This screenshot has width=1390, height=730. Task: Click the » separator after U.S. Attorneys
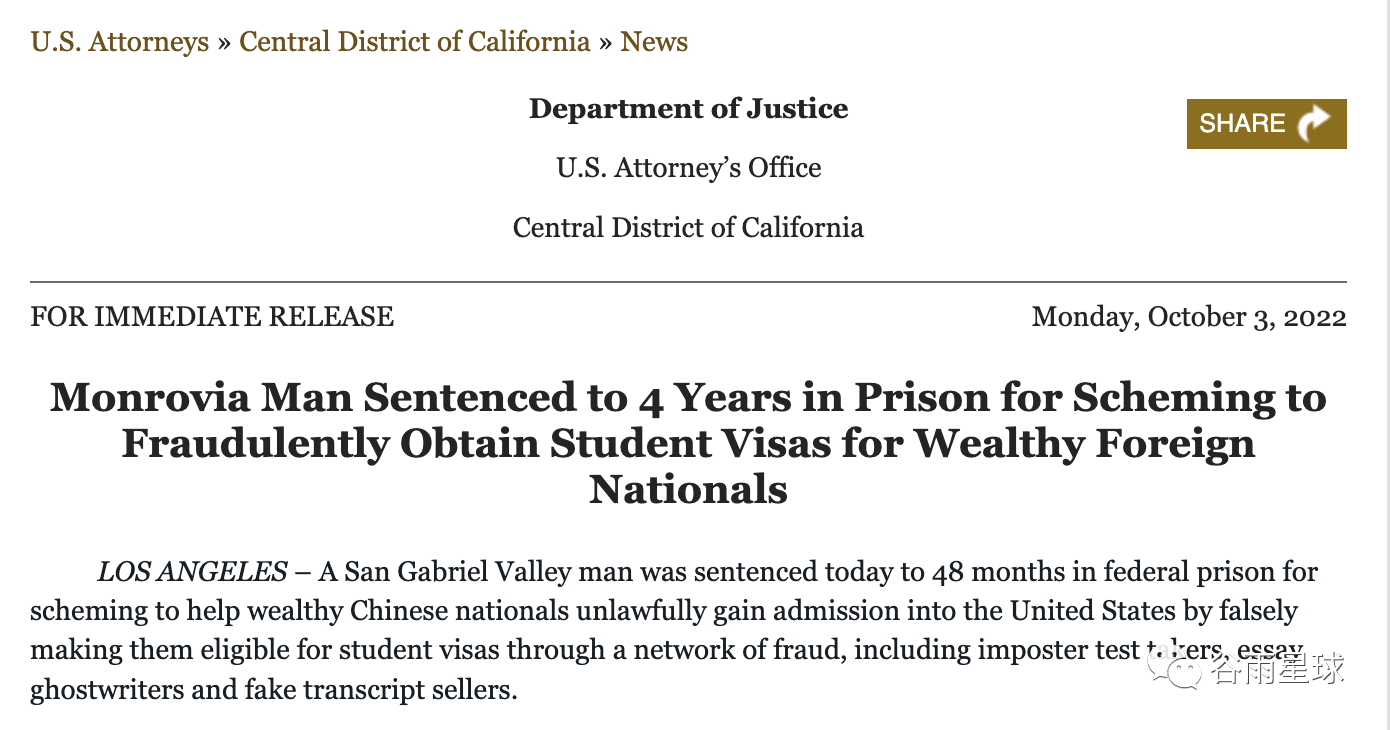click(x=224, y=43)
